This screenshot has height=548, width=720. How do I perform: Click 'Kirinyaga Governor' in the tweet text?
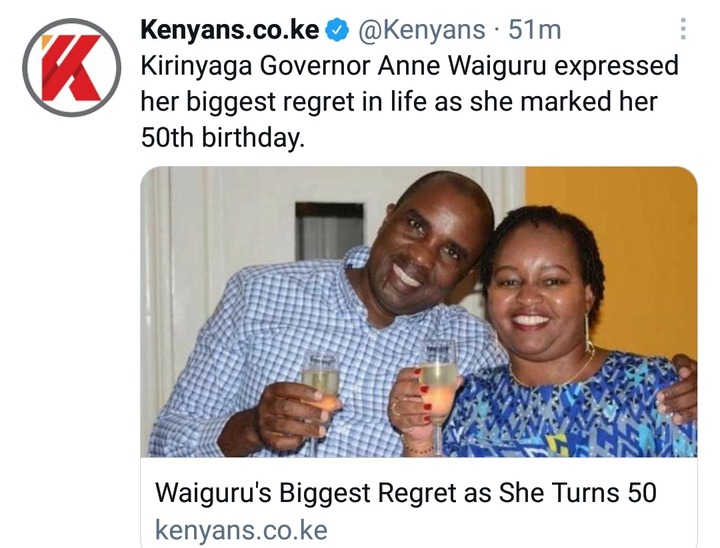coord(255,66)
